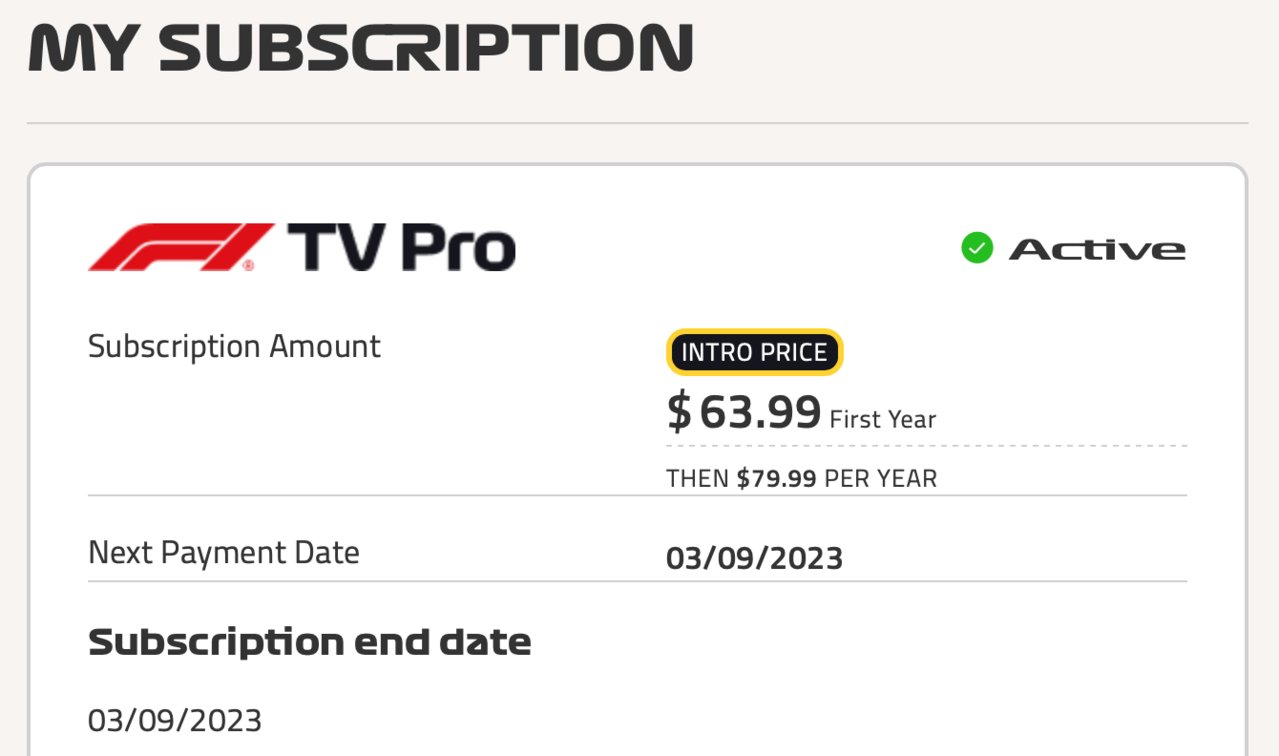Click the MY SUBSCRIPTION heading

tap(361, 46)
